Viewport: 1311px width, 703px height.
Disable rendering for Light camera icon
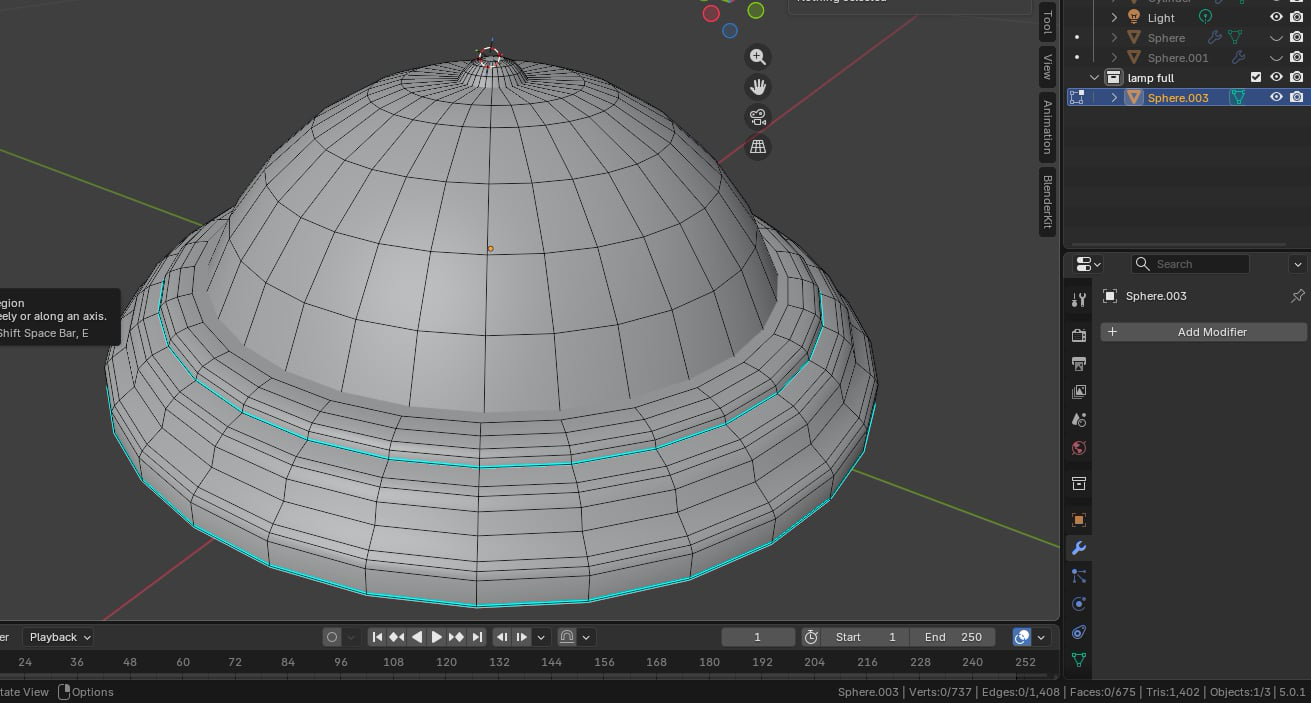[x=1297, y=17]
